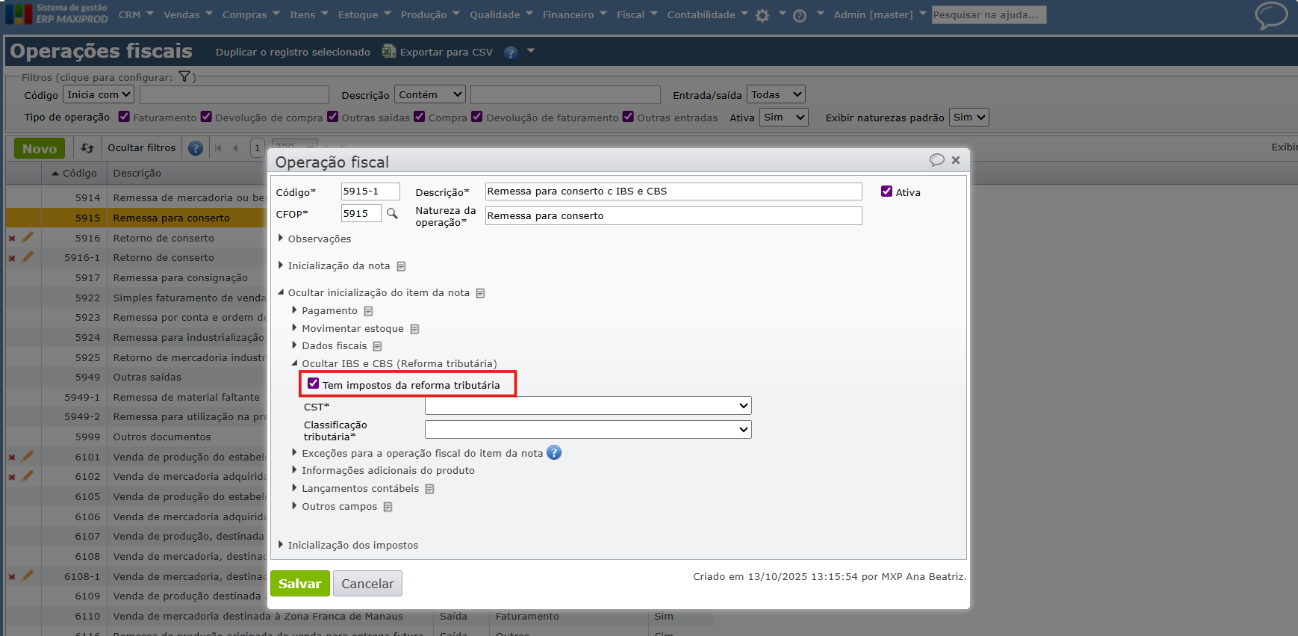Click Duplicar o registro selecionado
This screenshot has width=1298, height=636.
click(x=293, y=52)
